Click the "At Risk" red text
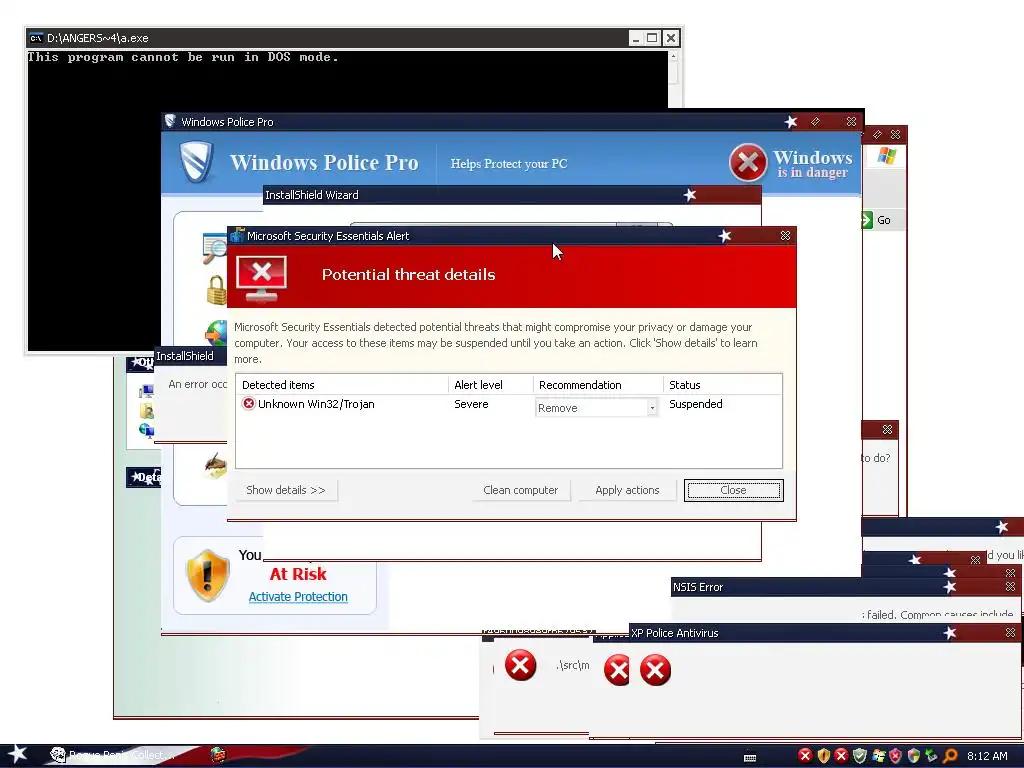This screenshot has width=1024, height=768. (298, 574)
